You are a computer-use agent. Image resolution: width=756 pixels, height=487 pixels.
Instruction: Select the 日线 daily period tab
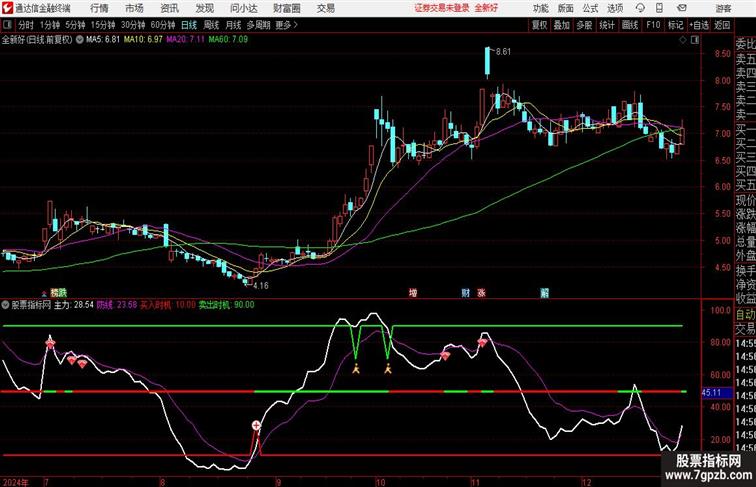pos(189,25)
